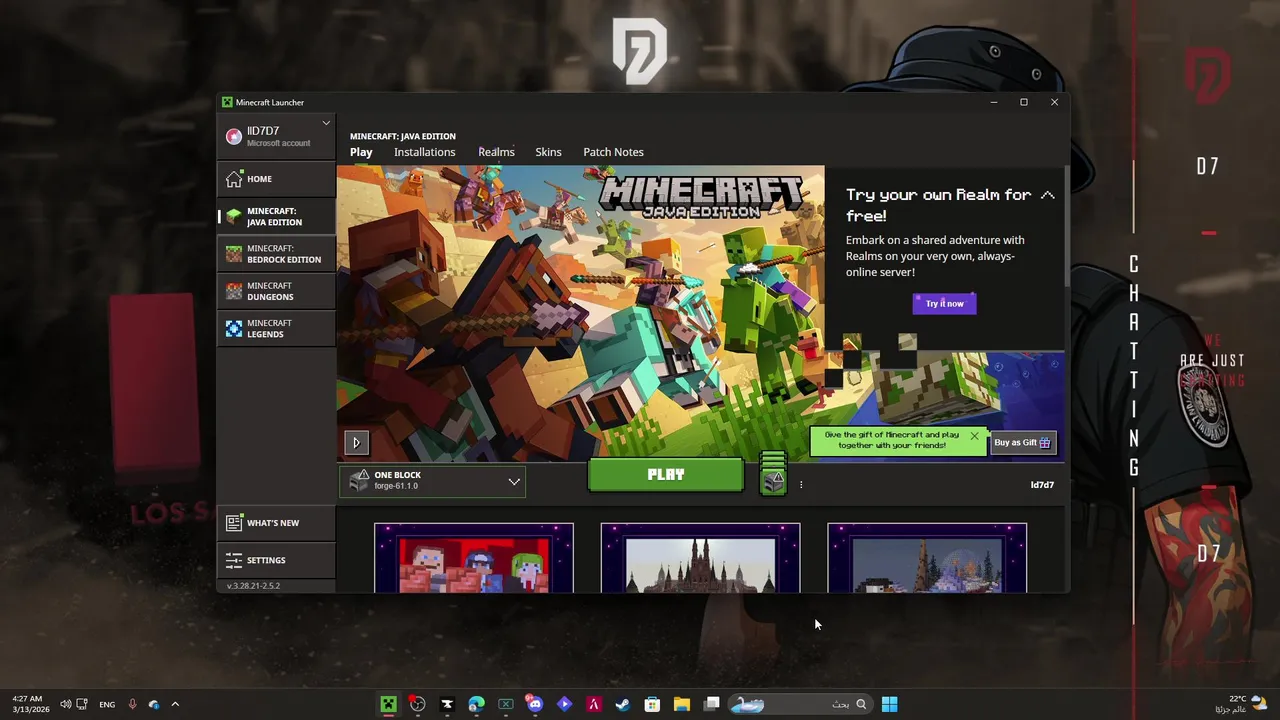Open Microsoft Store from the taskbar
This screenshot has width=1280, height=720.
coord(652,704)
